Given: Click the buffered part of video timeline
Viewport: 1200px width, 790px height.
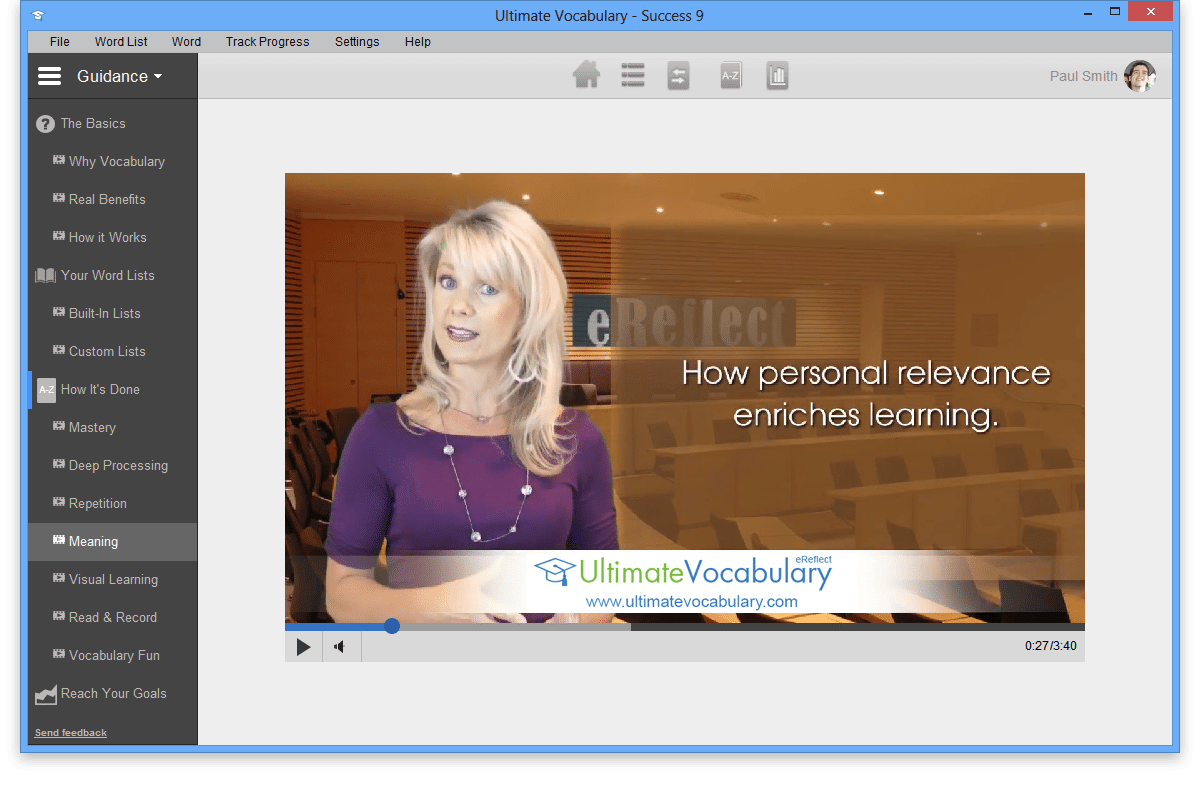Looking at the screenshot, I should pyautogui.click(x=515, y=627).
